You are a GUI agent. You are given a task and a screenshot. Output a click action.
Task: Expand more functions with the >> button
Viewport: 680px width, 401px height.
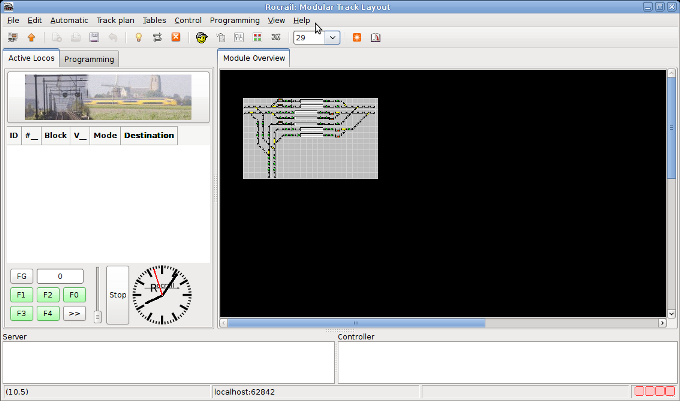(73, 313)
